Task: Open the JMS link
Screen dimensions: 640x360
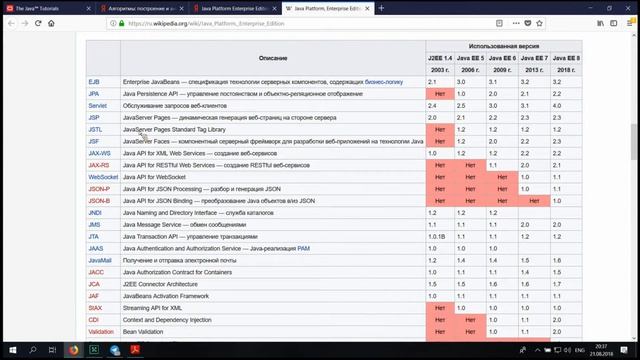Action: (x=94, y=224)
